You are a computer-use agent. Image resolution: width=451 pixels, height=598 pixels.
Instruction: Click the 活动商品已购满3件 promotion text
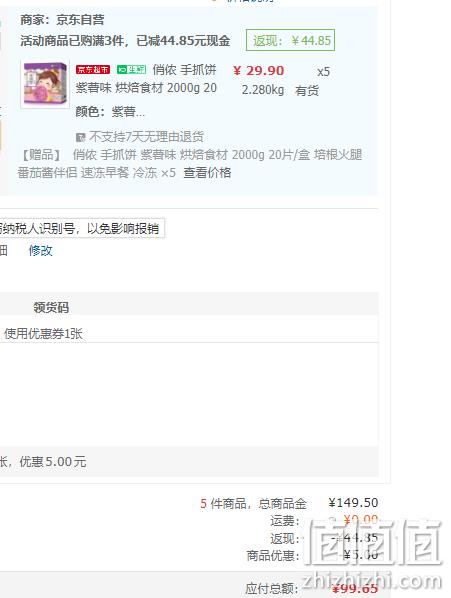pos(125,40)
